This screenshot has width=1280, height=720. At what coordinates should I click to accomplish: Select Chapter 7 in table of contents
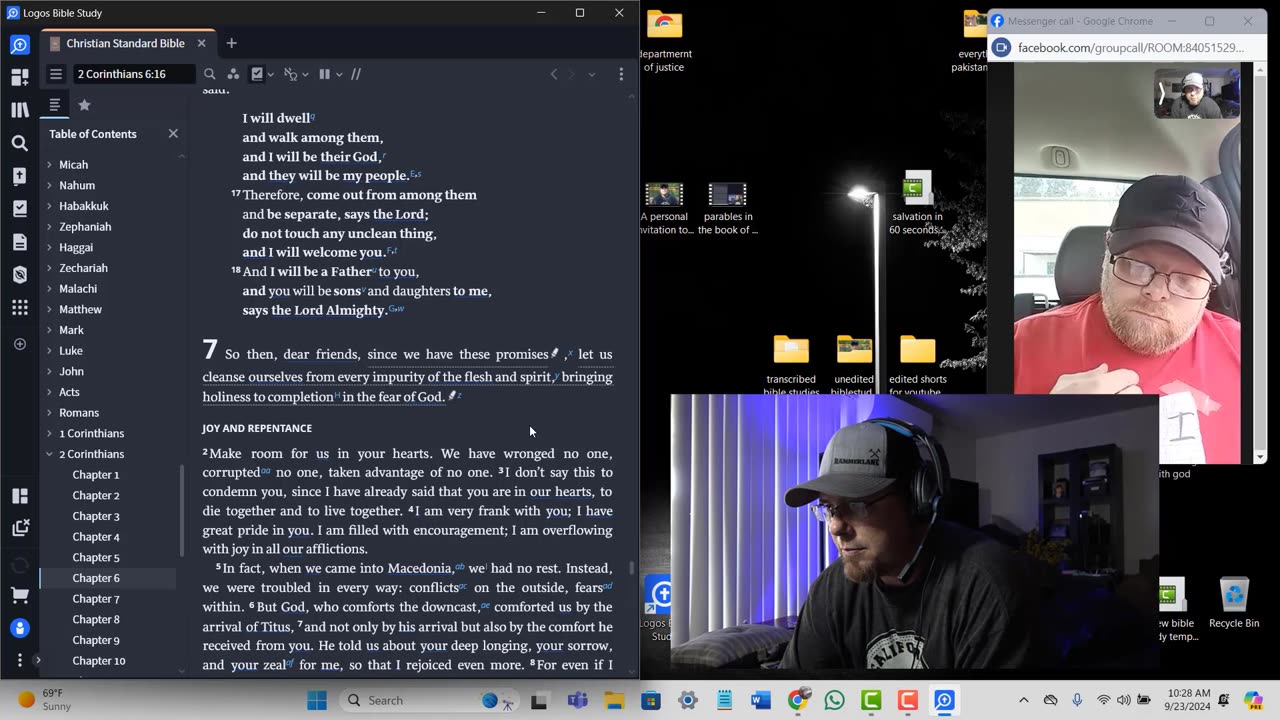[96, 599]
